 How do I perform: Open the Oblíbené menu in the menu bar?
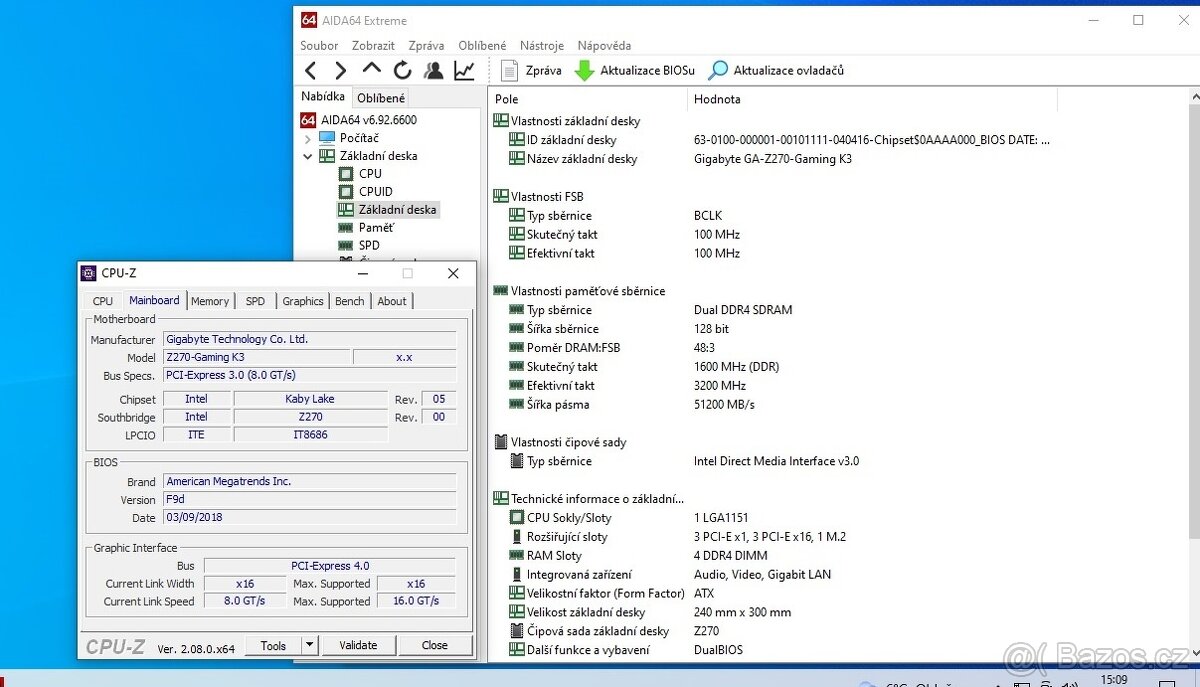482,45
